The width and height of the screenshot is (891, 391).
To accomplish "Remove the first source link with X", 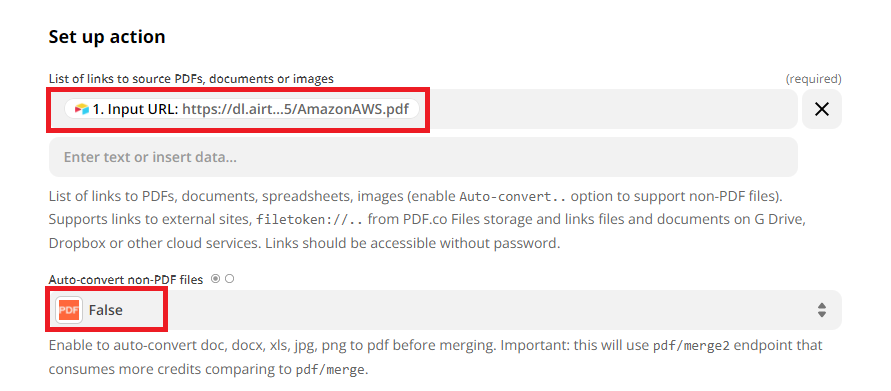I will [x=822, y=109].
